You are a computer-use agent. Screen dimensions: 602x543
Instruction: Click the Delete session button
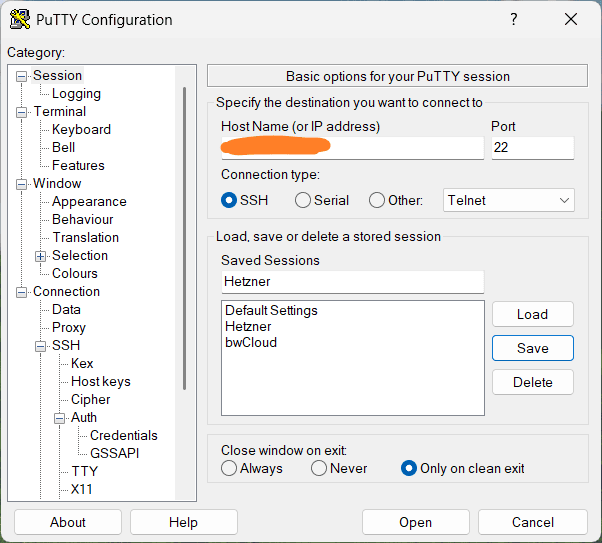533,382
